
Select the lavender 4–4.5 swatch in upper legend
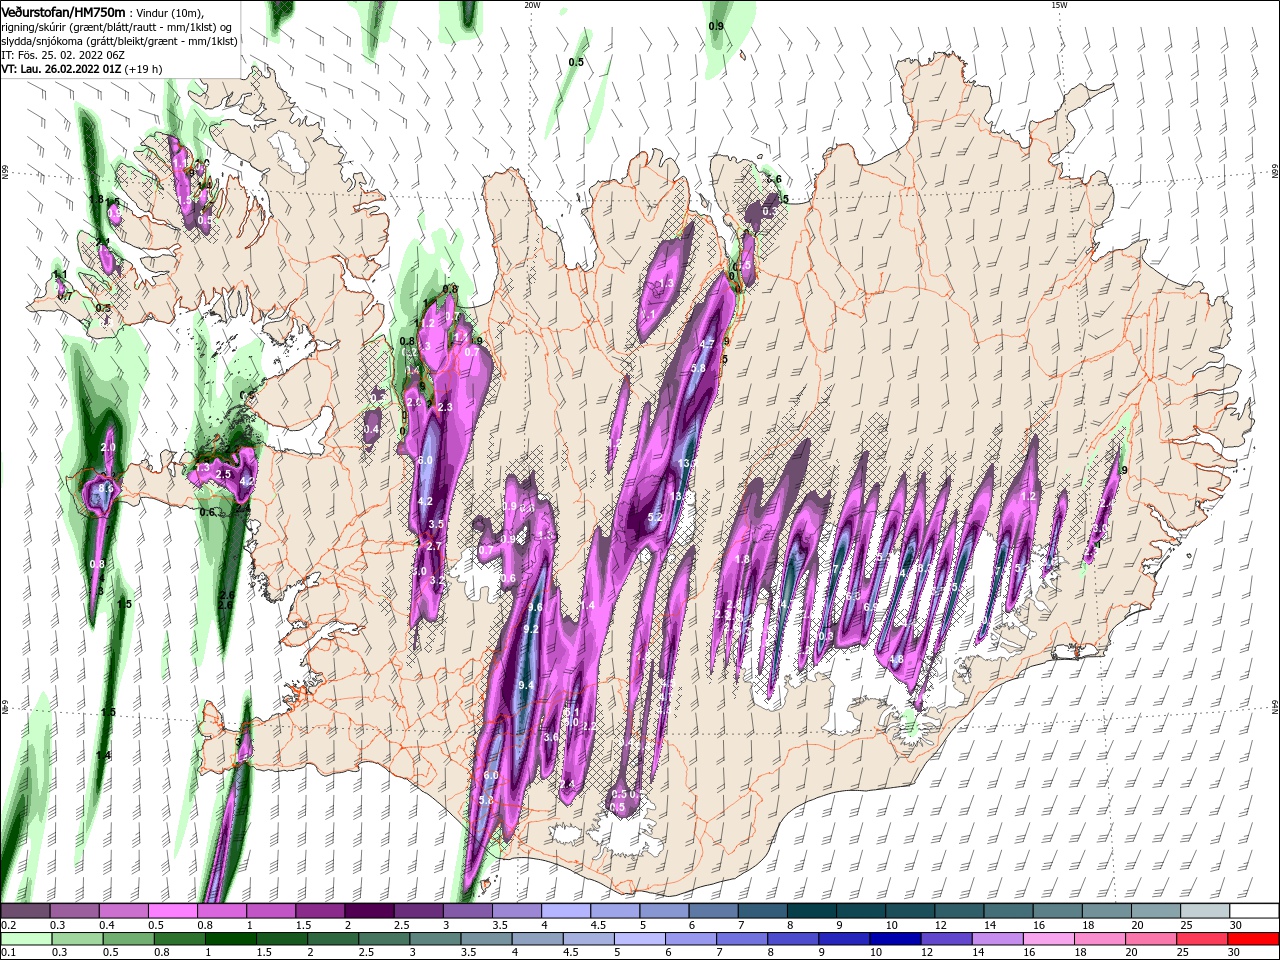click(x=565, y=911)
